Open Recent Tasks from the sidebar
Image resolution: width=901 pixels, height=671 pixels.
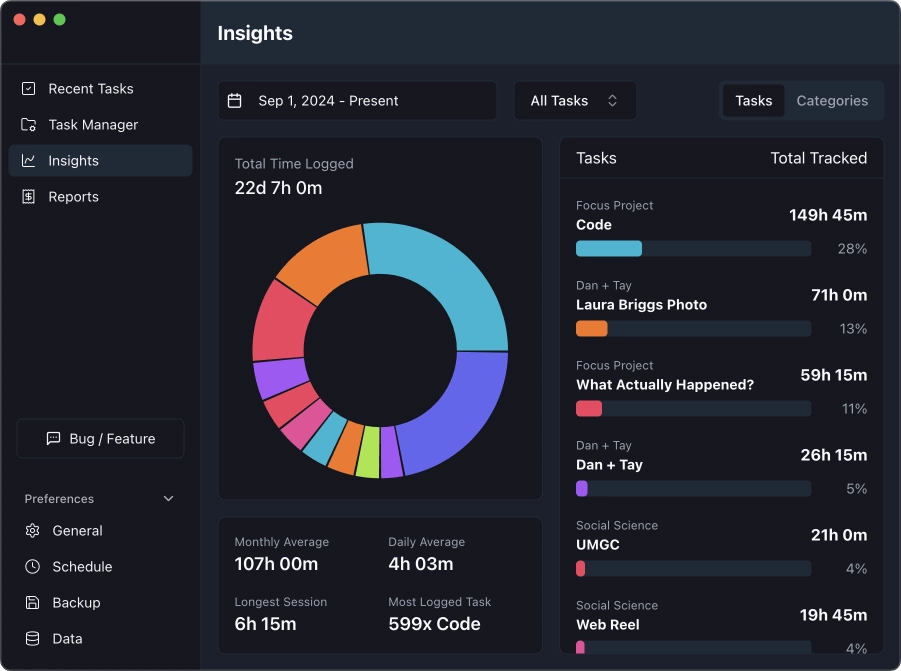coord(90,89)
